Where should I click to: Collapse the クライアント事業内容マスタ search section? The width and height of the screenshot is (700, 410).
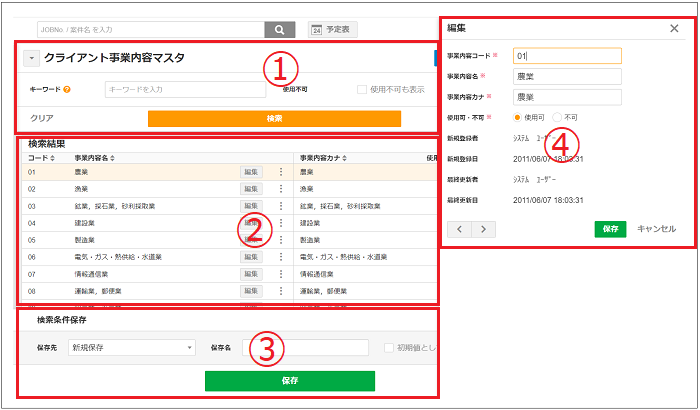30,59
